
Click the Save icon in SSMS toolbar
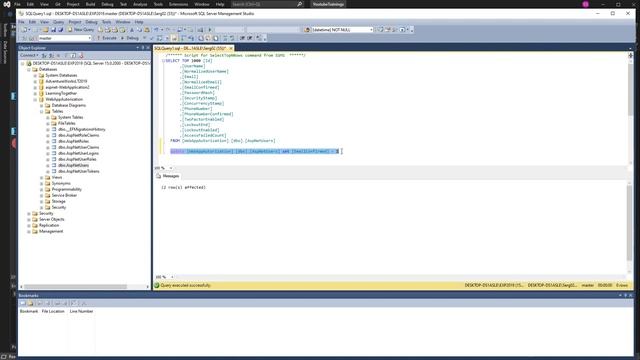tap(53, 30)
